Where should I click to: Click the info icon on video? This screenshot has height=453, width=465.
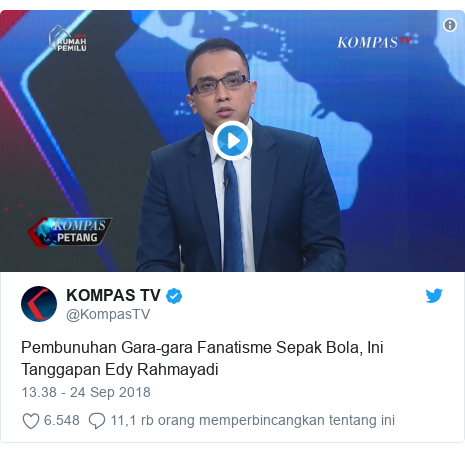450,25
